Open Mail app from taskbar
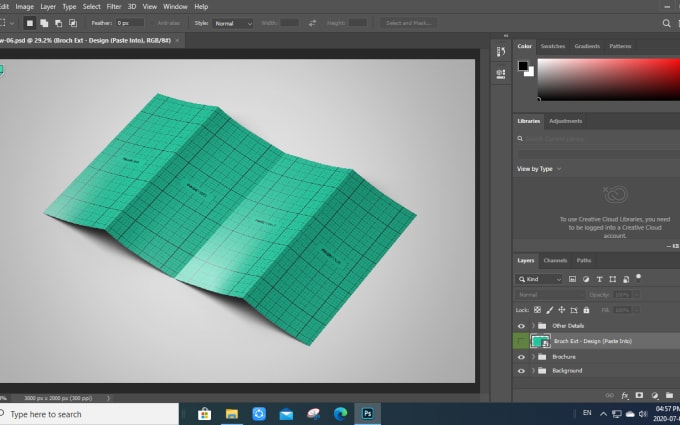Image resolution: width=680 pixels, height=425 pixels. point(286,414)
